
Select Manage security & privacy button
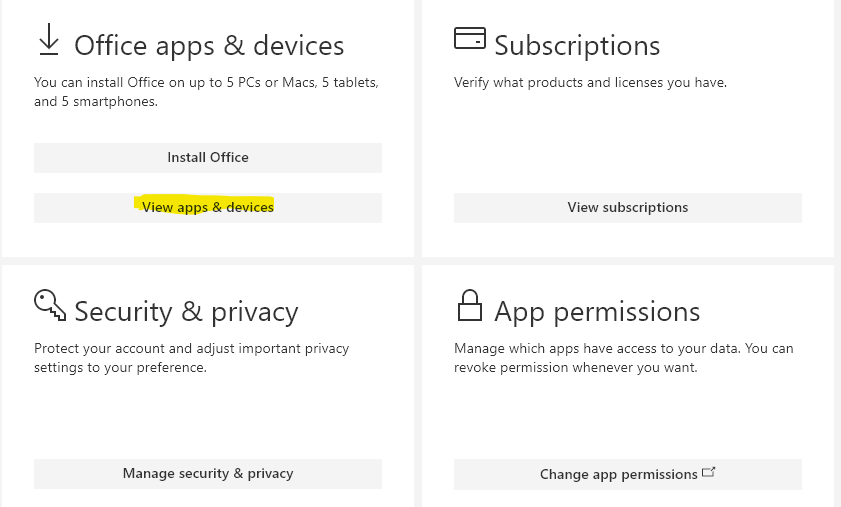pyautogui.click(x=208, y=473)
